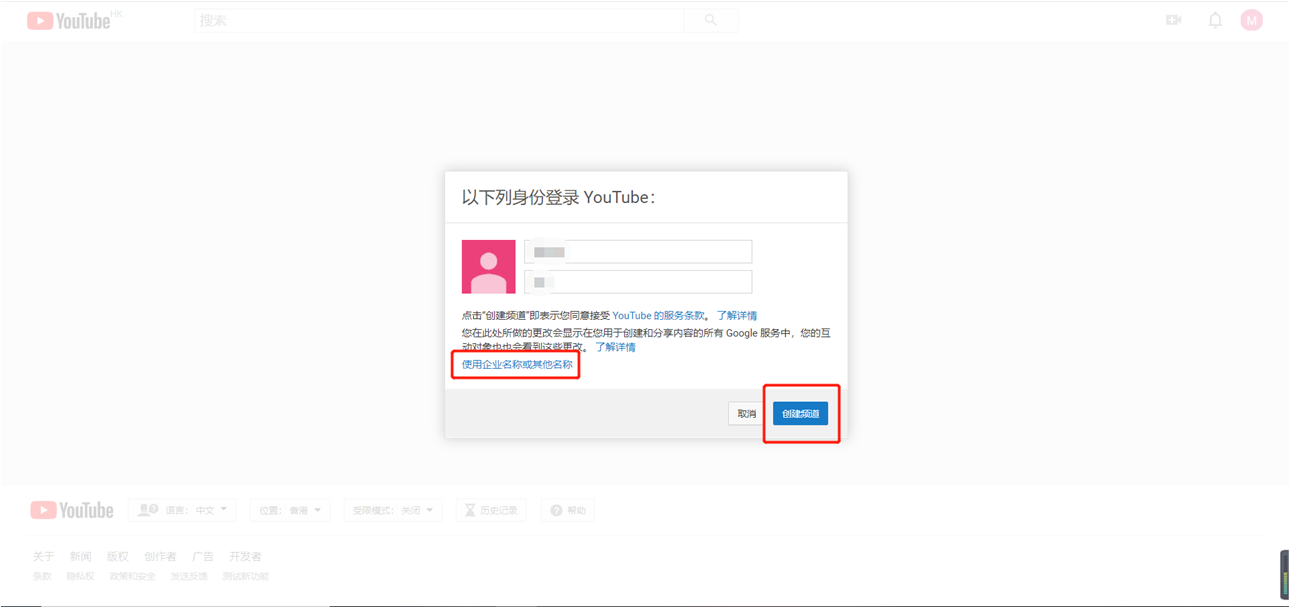Click the 取消 button

click(x=747, y=414)
